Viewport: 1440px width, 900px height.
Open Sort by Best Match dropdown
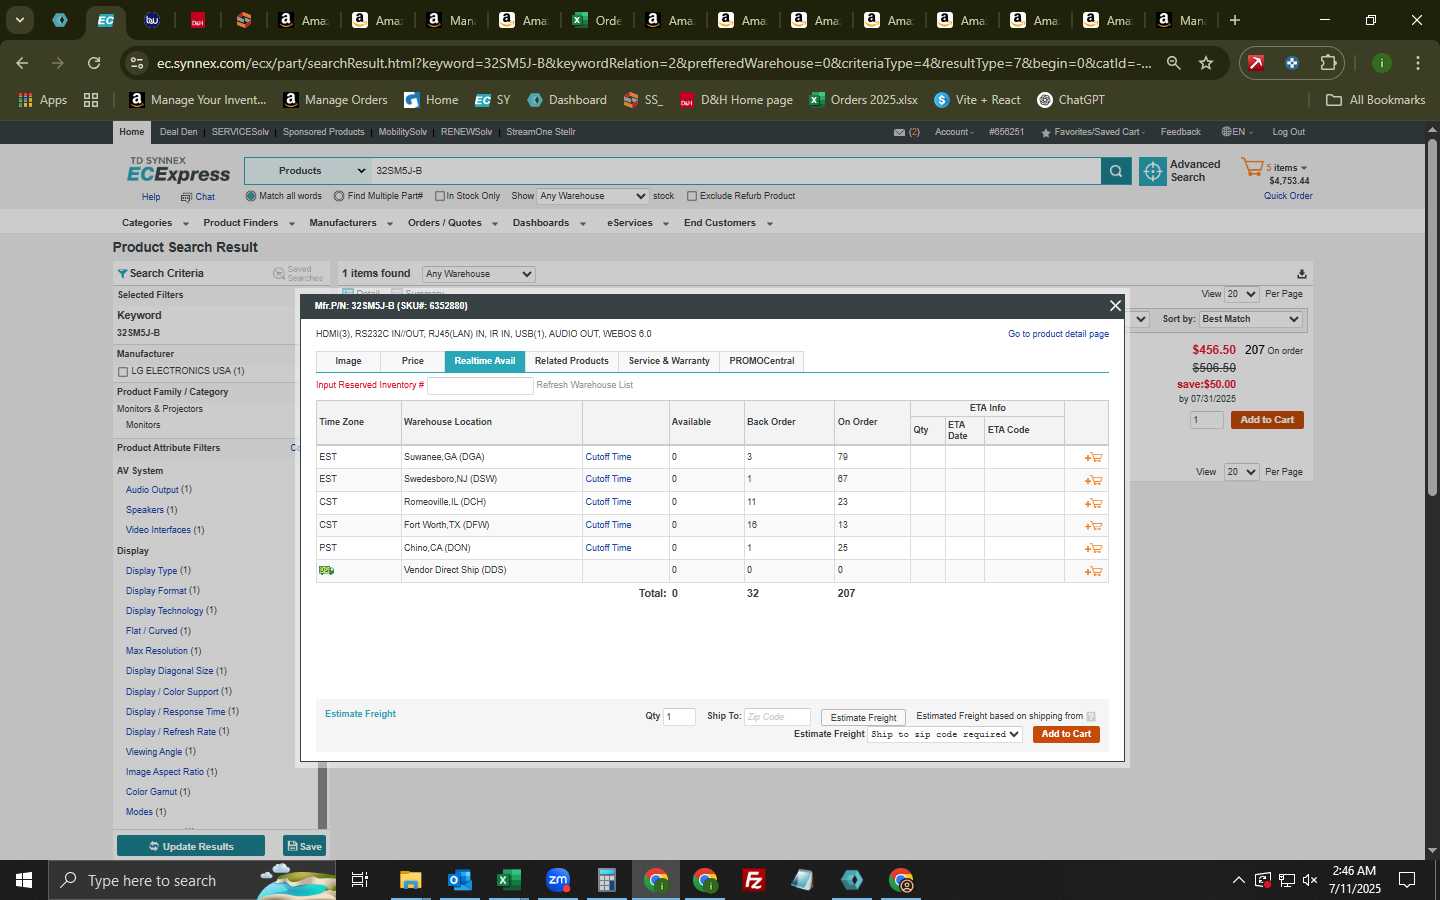(1250, 319)
